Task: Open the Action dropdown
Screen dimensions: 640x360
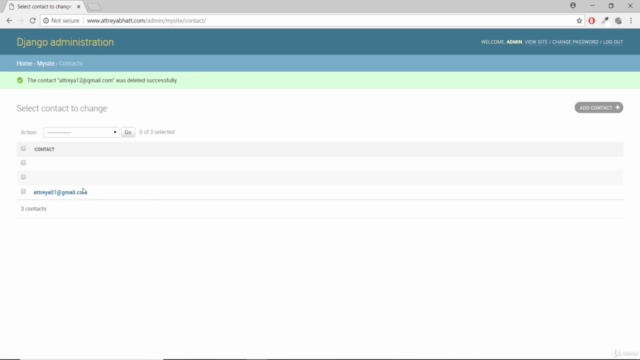Action: click(x=81, y=132)
